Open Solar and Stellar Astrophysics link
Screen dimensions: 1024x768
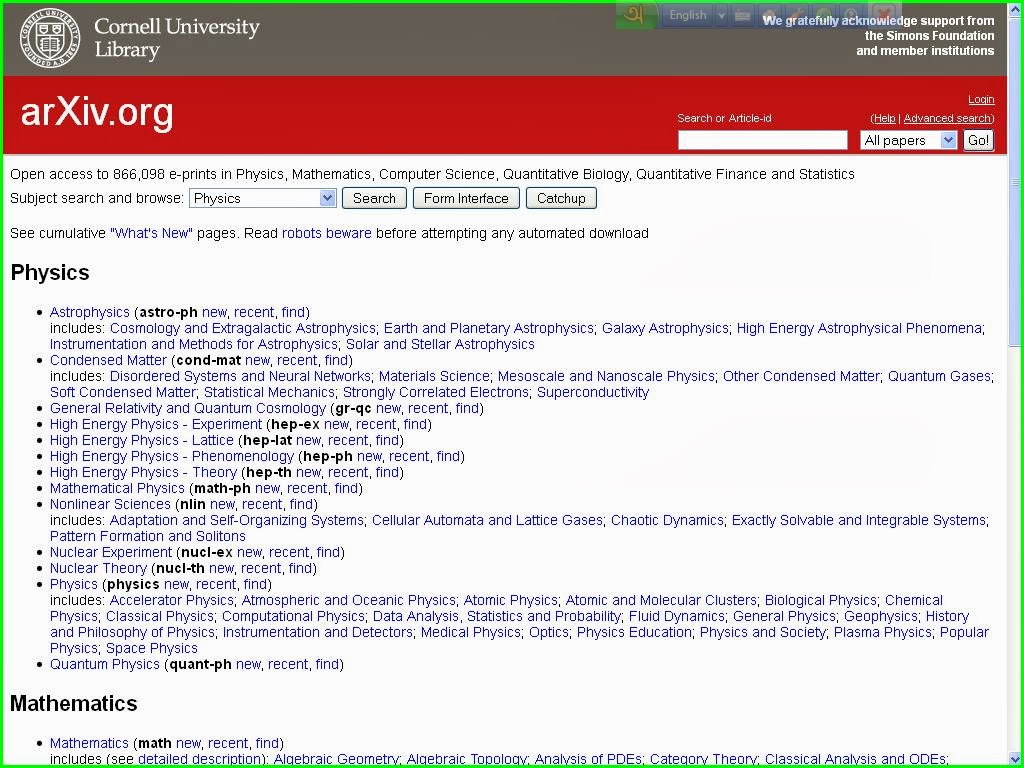click(440, 344)
